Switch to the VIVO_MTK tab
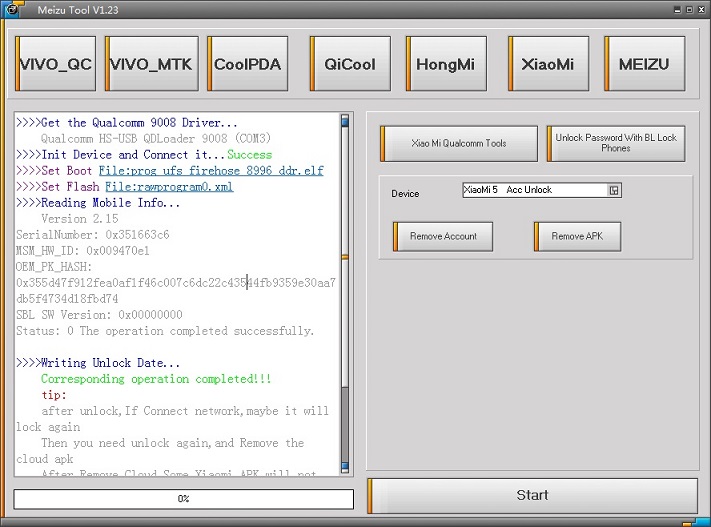The height and width of the screenshot is (527, 711). pos(152,63)
